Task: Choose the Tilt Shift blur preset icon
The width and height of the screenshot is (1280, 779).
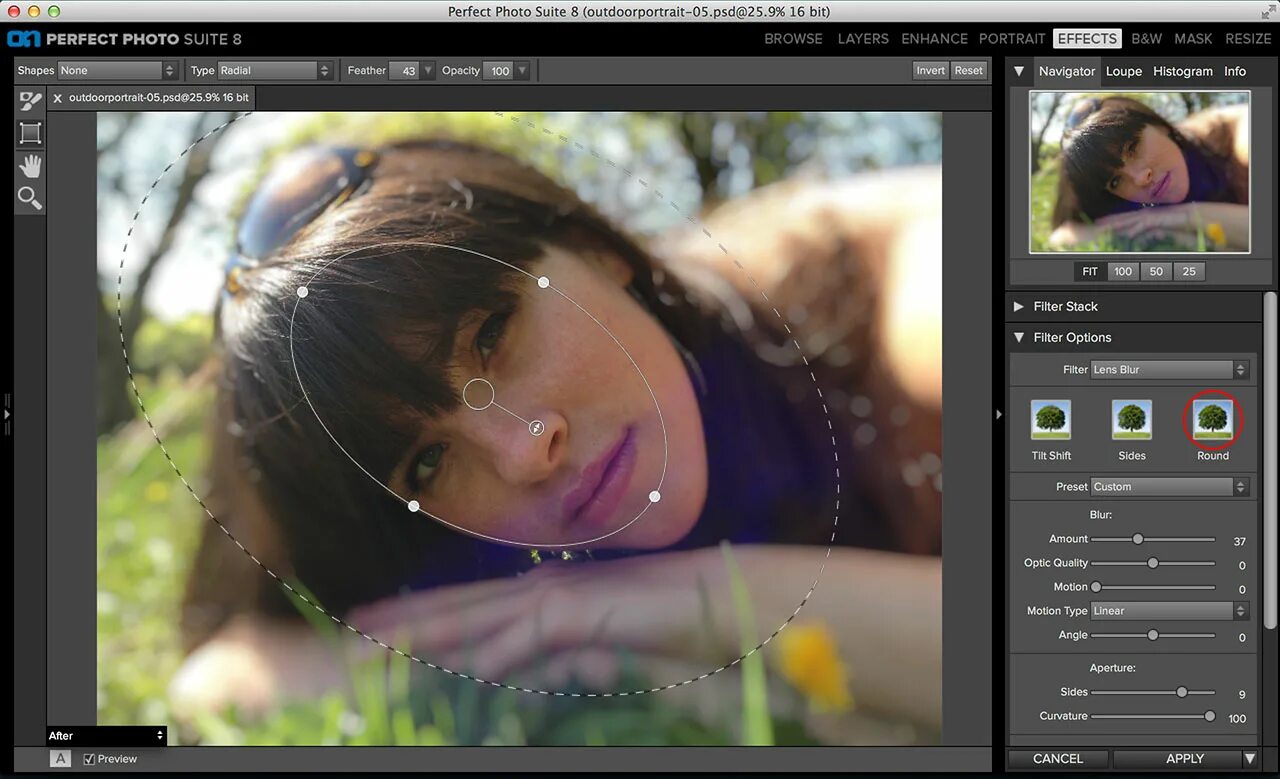Action: click(x=1051, y=420)
